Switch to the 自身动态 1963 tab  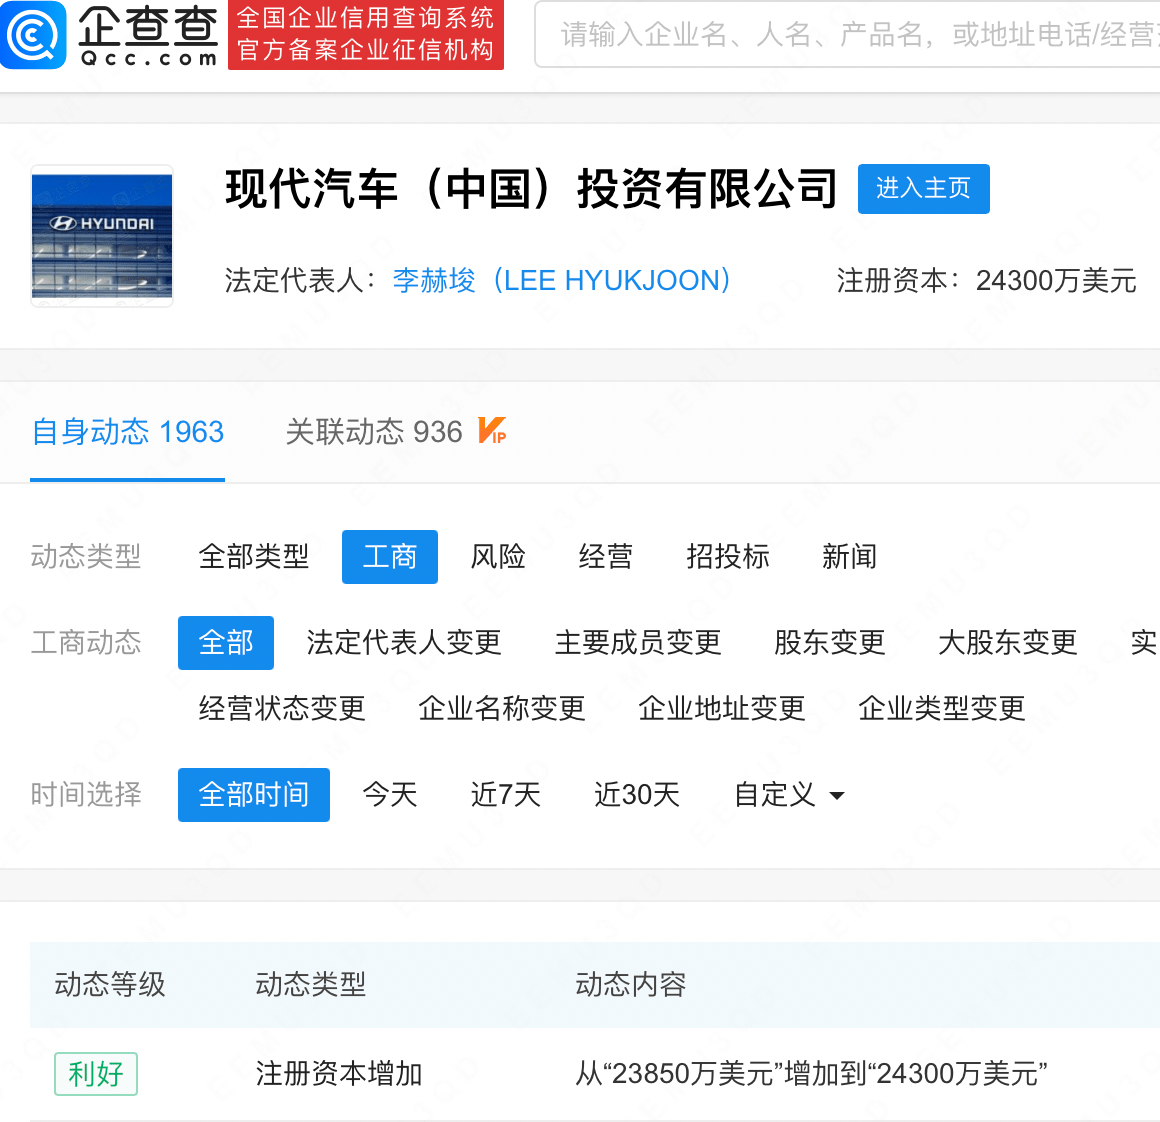127,432
